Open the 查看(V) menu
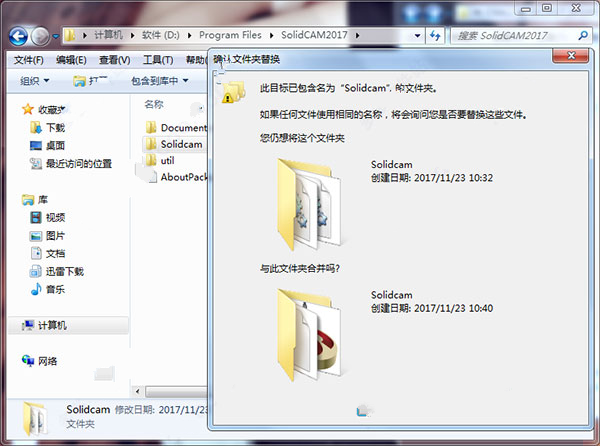 pyautogui.click(x=114, y=60)
